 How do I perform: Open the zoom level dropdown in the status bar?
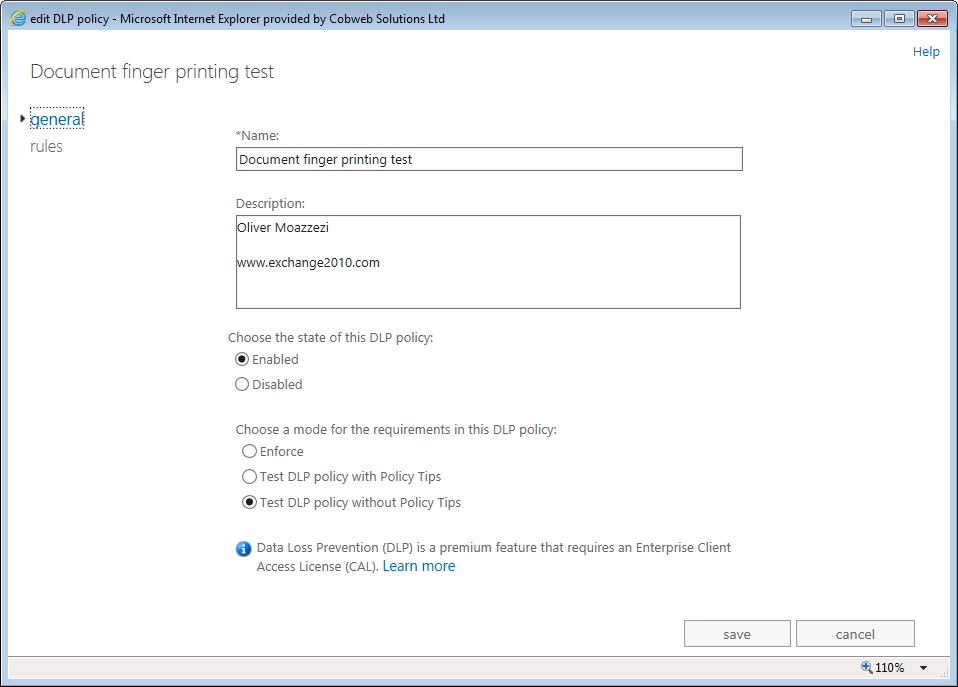922,667
